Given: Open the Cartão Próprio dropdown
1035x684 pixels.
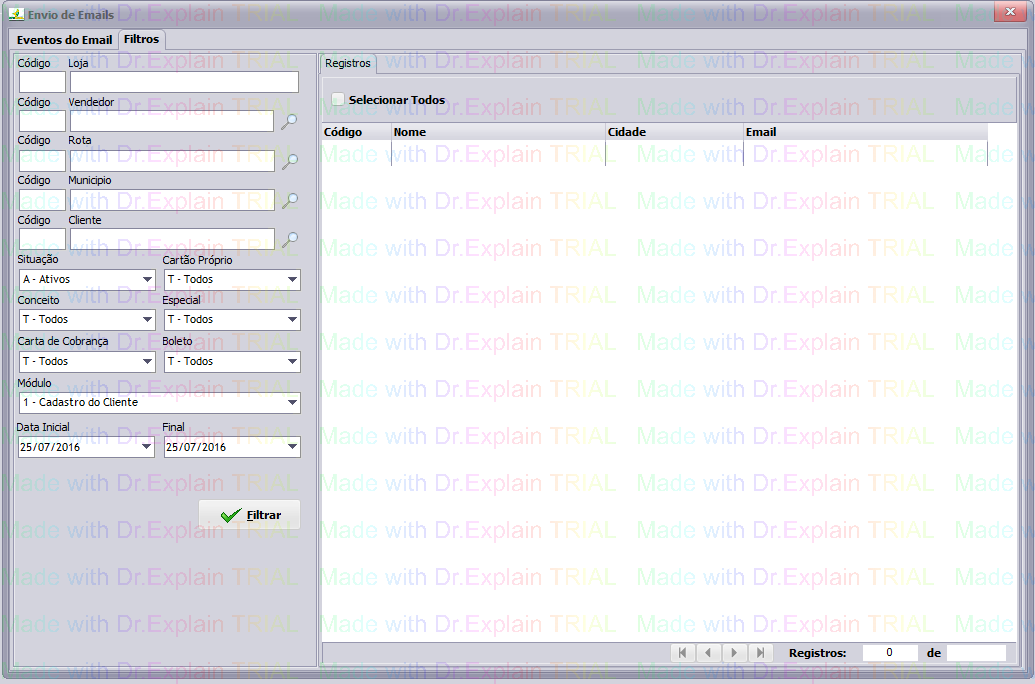Looking at the screenshot, I should 231,280.
